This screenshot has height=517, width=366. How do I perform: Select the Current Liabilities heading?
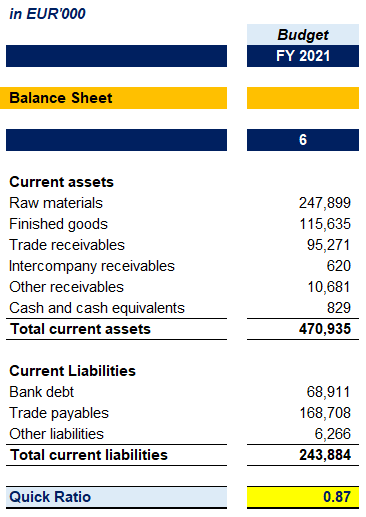coord(72,371)
